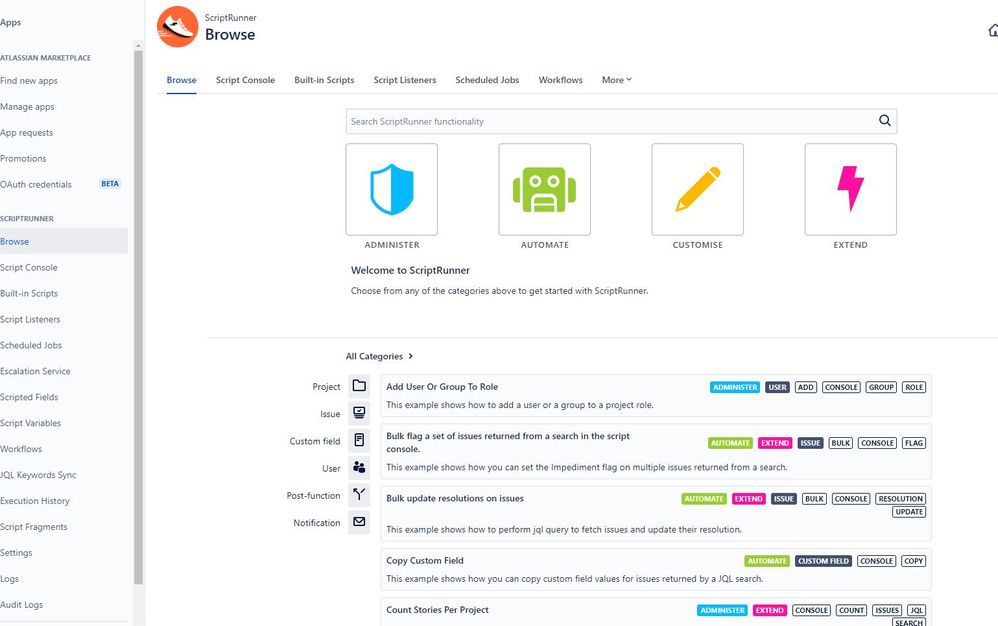Open Script Variables in sidebar
Screen dimensions: 998x626
tap(31, 423)
